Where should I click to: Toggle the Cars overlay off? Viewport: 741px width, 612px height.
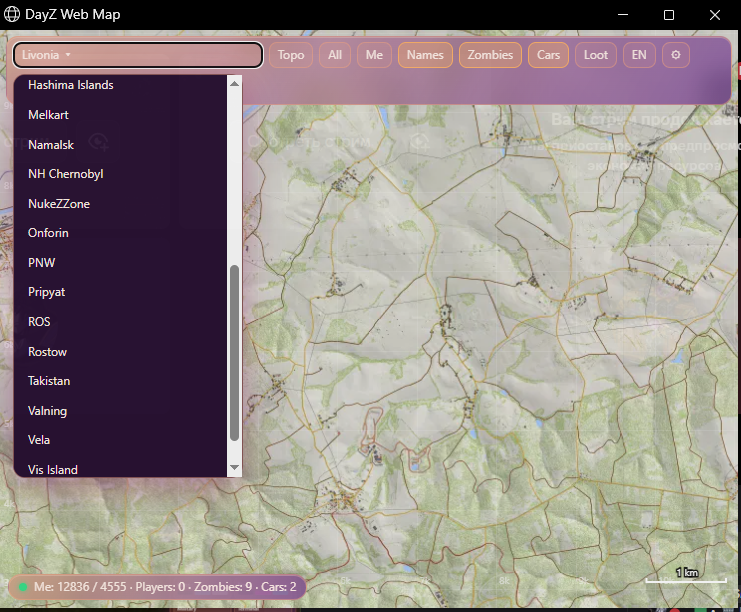(548, 55)
